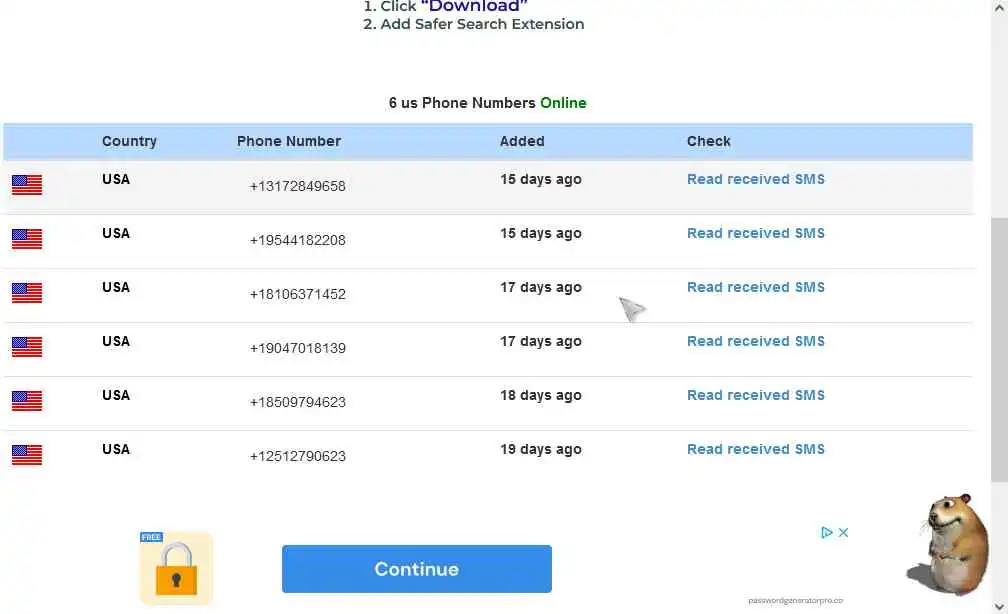The image size is (1008, 614).
Task: Click scrollbar down arrow at bottom
Action: click(x=998, y=606)
